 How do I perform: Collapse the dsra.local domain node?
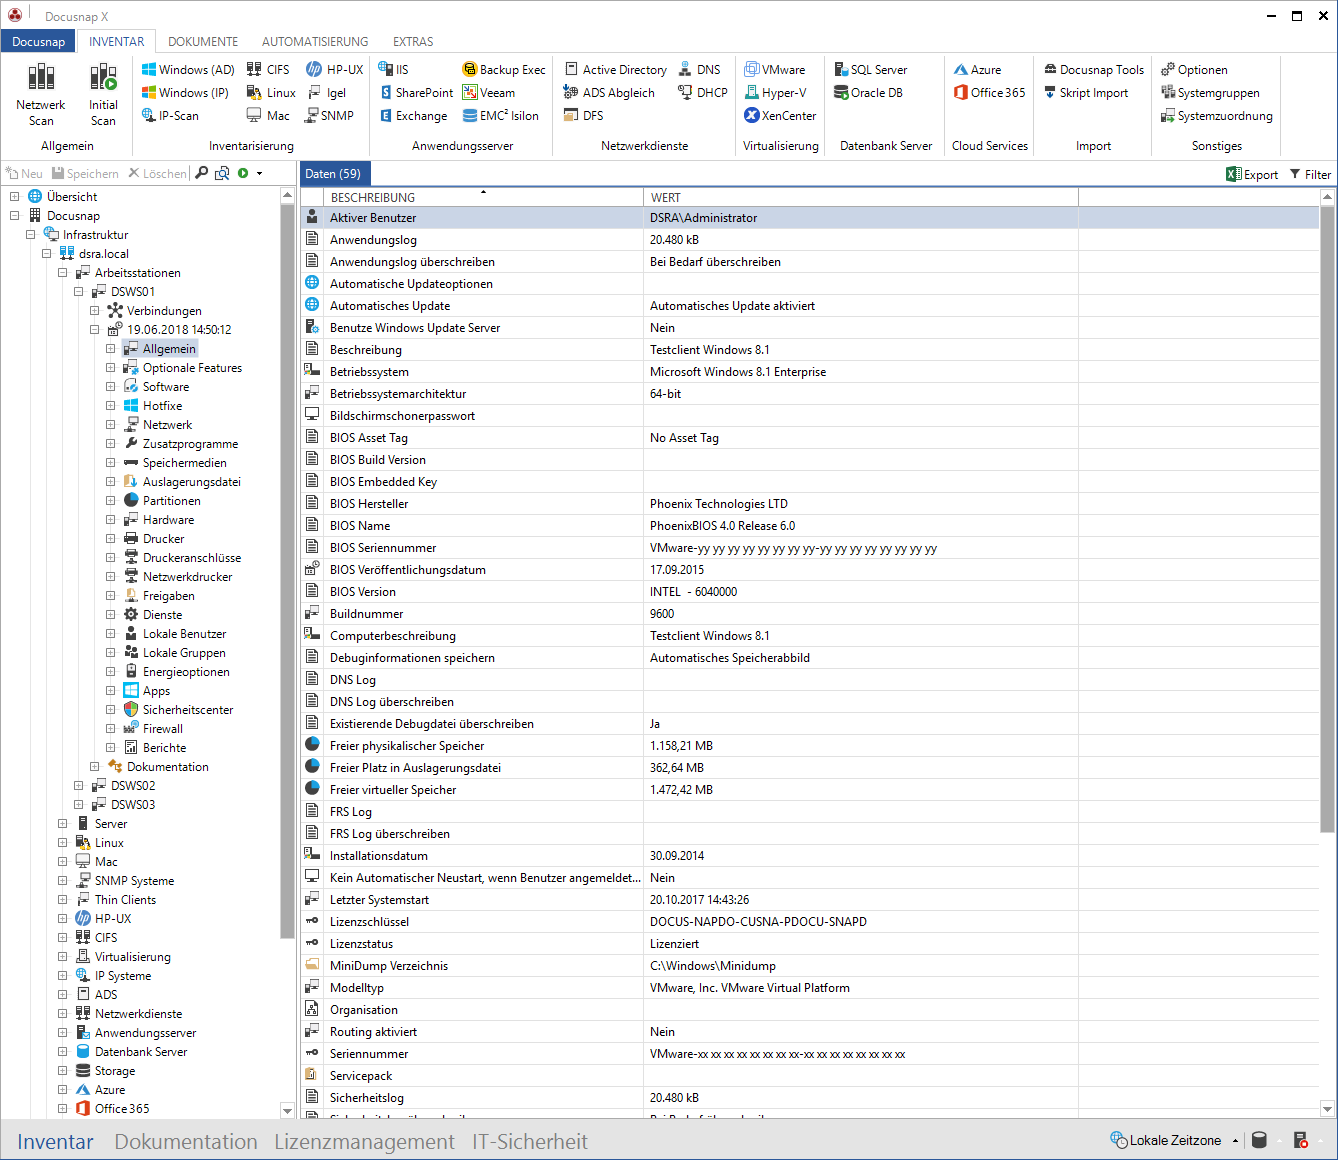pos(46,254)
